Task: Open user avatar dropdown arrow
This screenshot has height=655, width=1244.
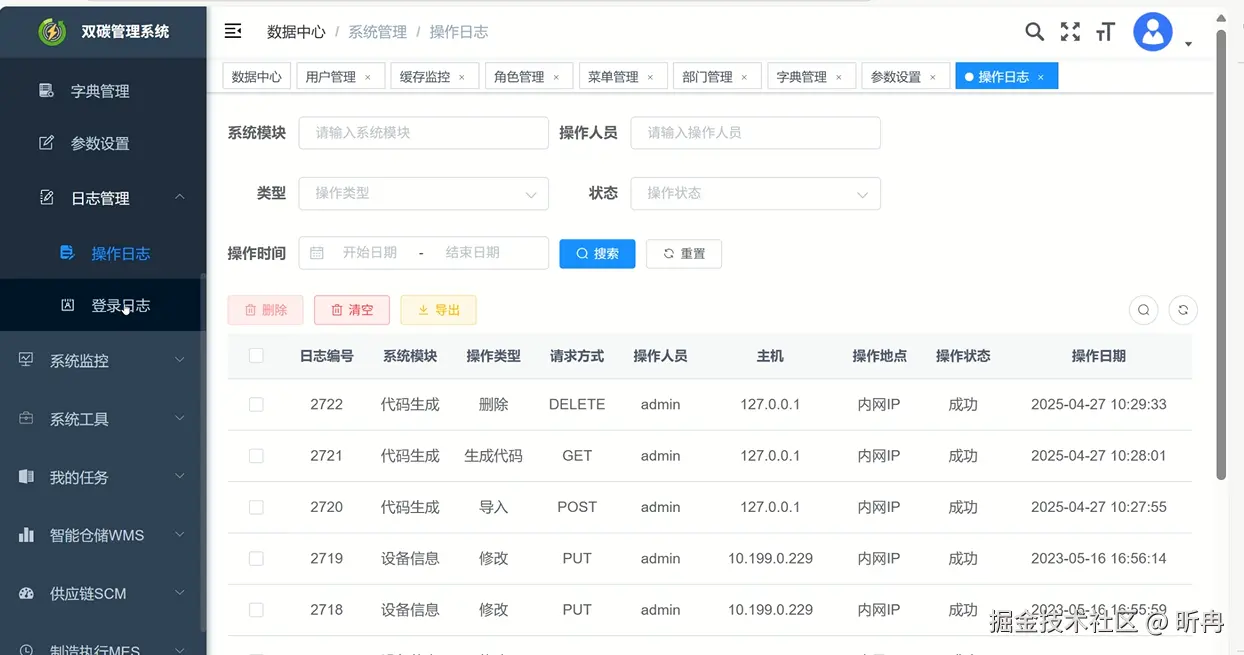Action: pyautogui.click(x=1188, y=44)
